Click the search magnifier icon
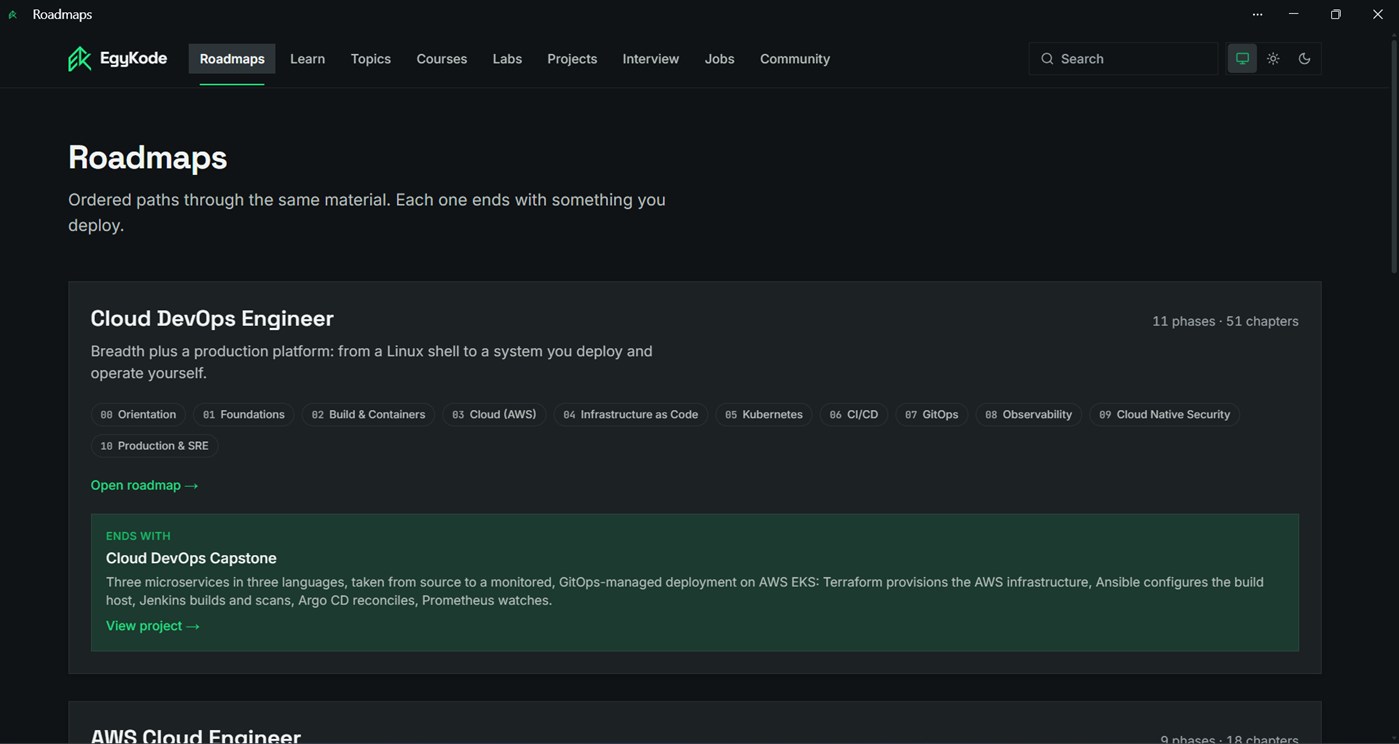The height and width of the screenshot is (744, 1399). [1047, 59]
